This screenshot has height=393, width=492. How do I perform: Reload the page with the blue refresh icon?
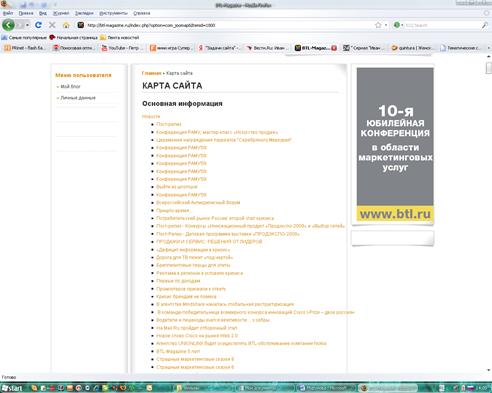(x=38, y=25)
